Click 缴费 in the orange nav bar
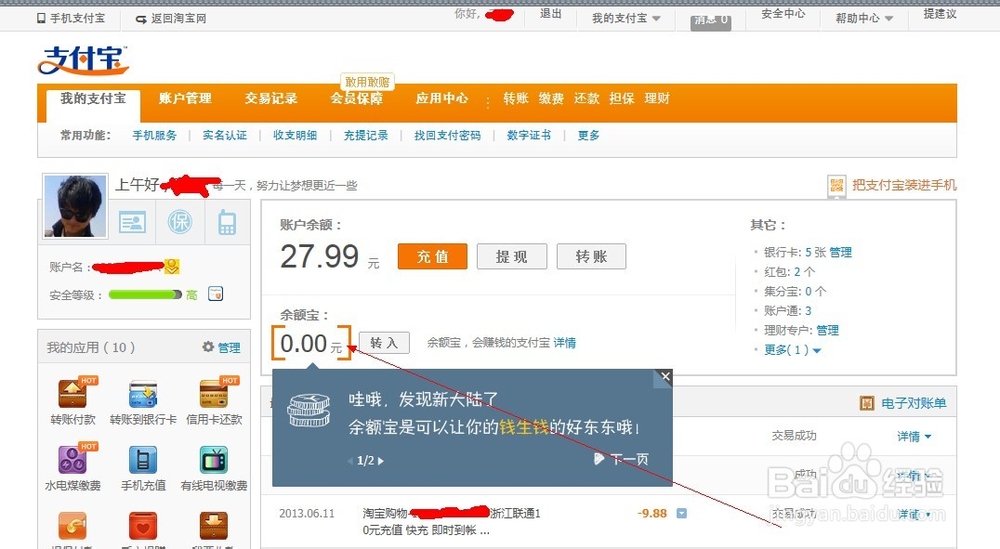Screen dimensions: 1000x549 [551, 98]
